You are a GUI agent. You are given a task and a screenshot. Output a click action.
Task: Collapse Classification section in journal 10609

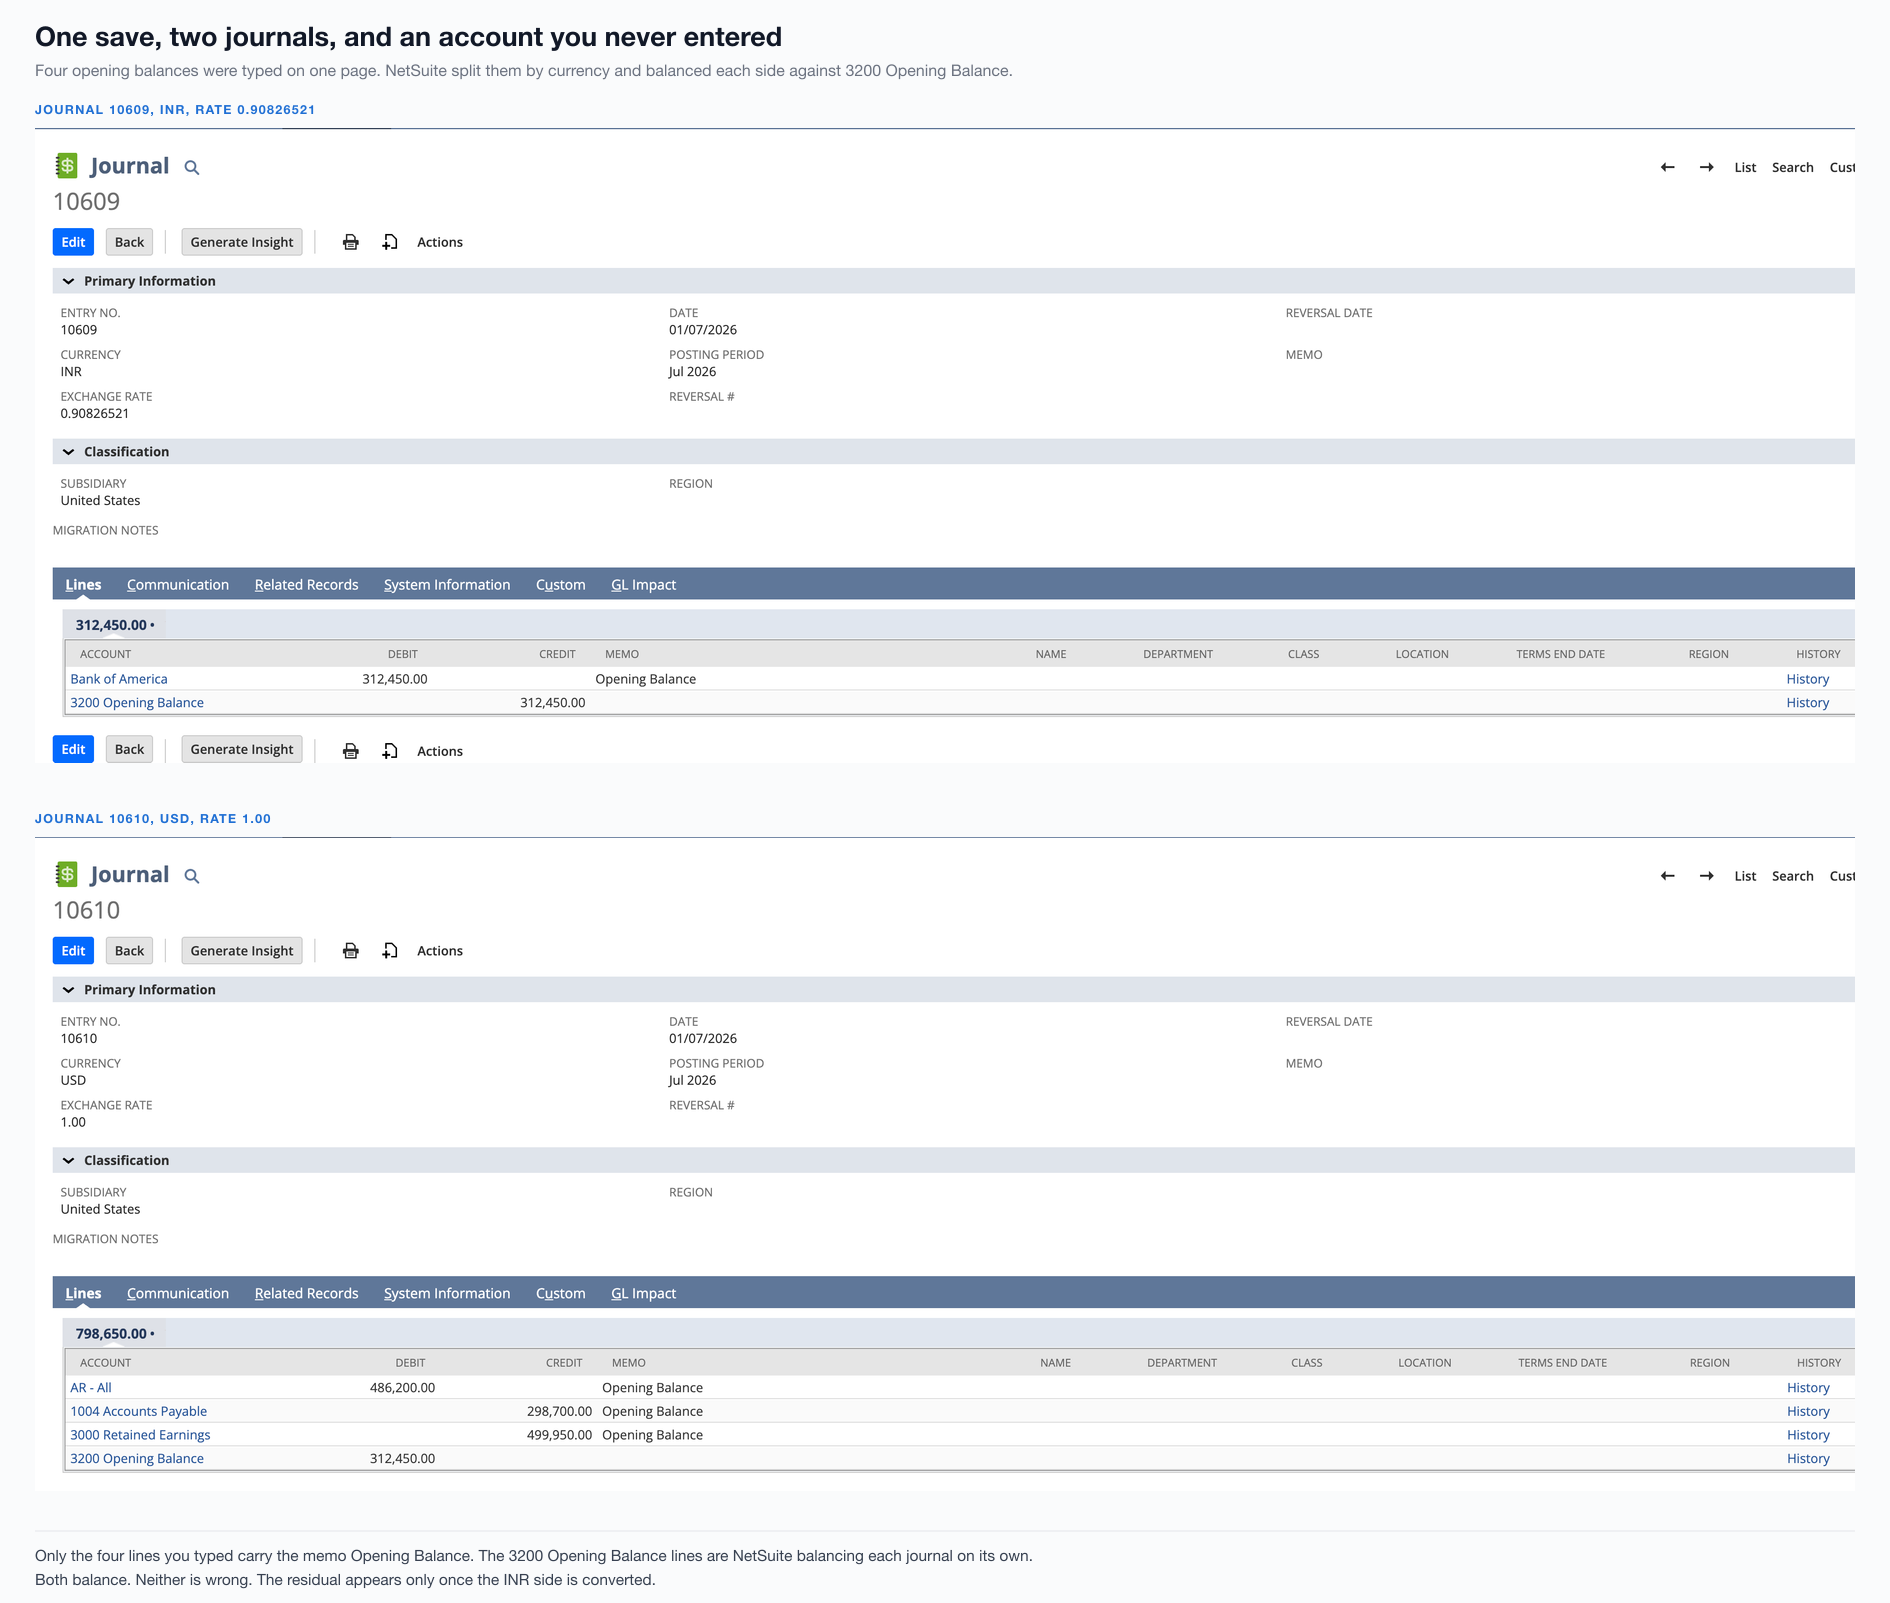pos(68,452)
